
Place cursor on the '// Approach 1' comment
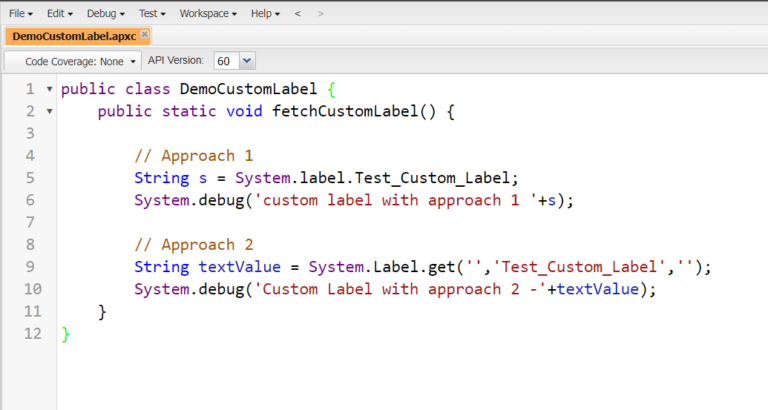193,156
